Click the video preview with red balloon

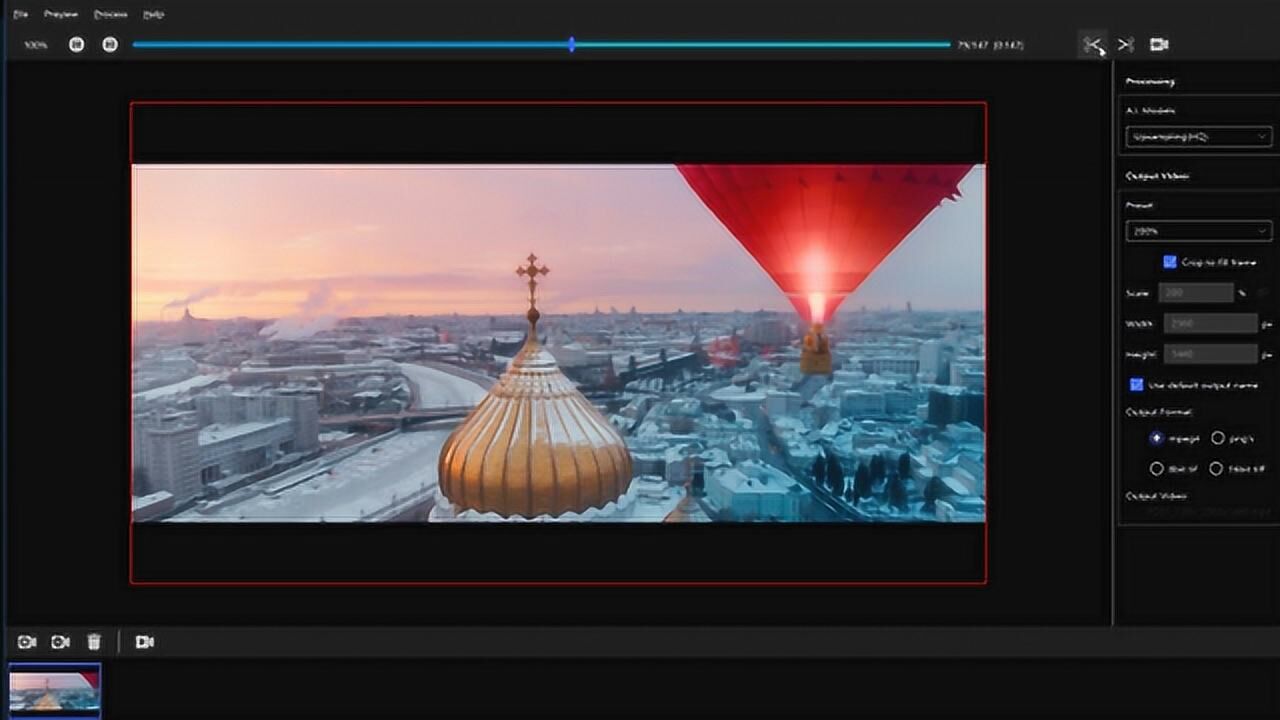[x=558, y=343]
